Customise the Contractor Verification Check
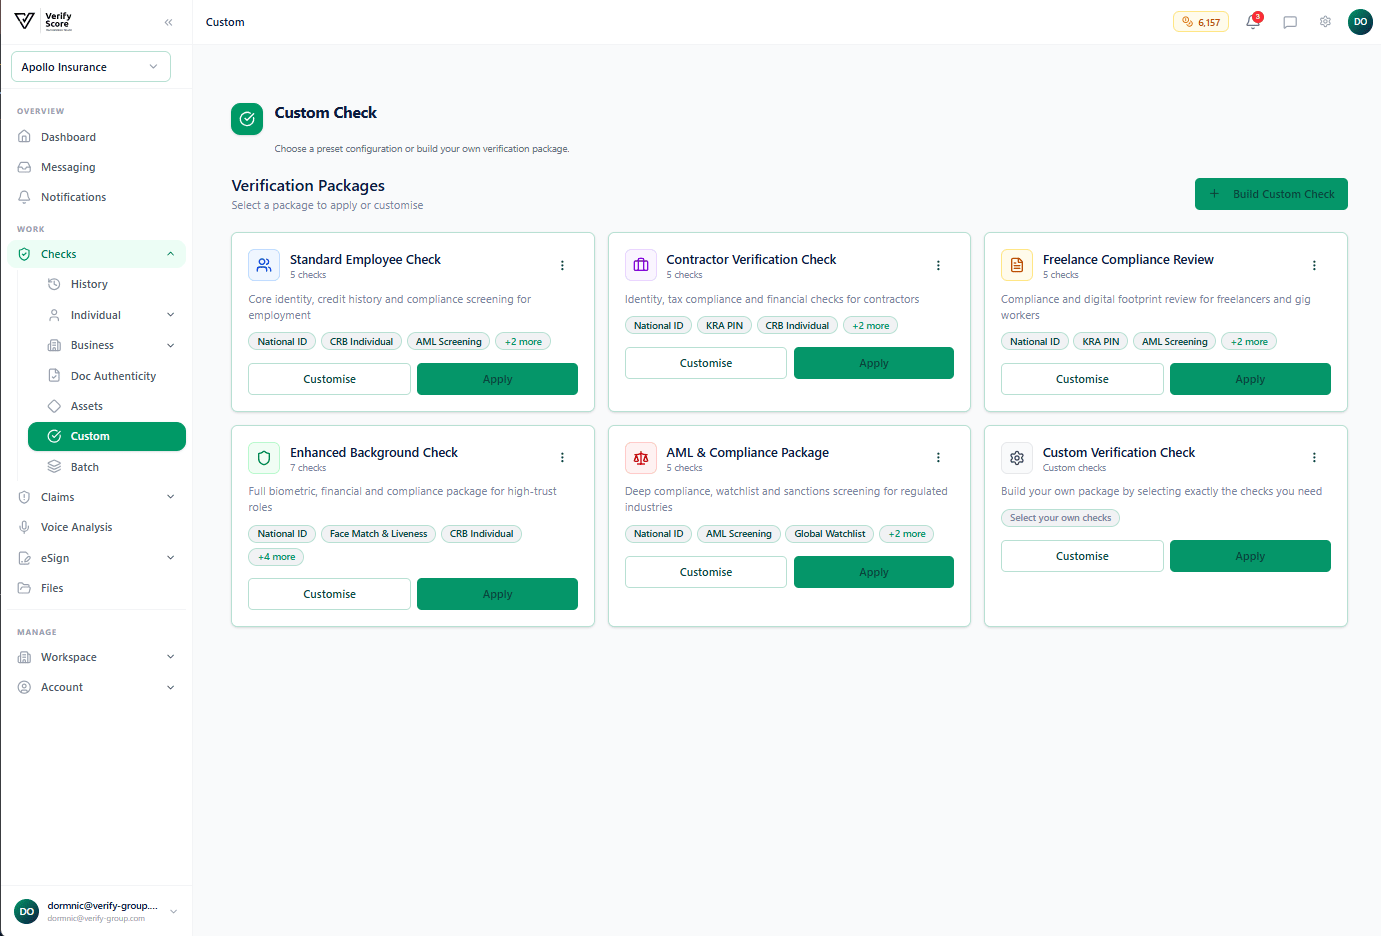Screen dimensions: 1381x936 point(706,363)
